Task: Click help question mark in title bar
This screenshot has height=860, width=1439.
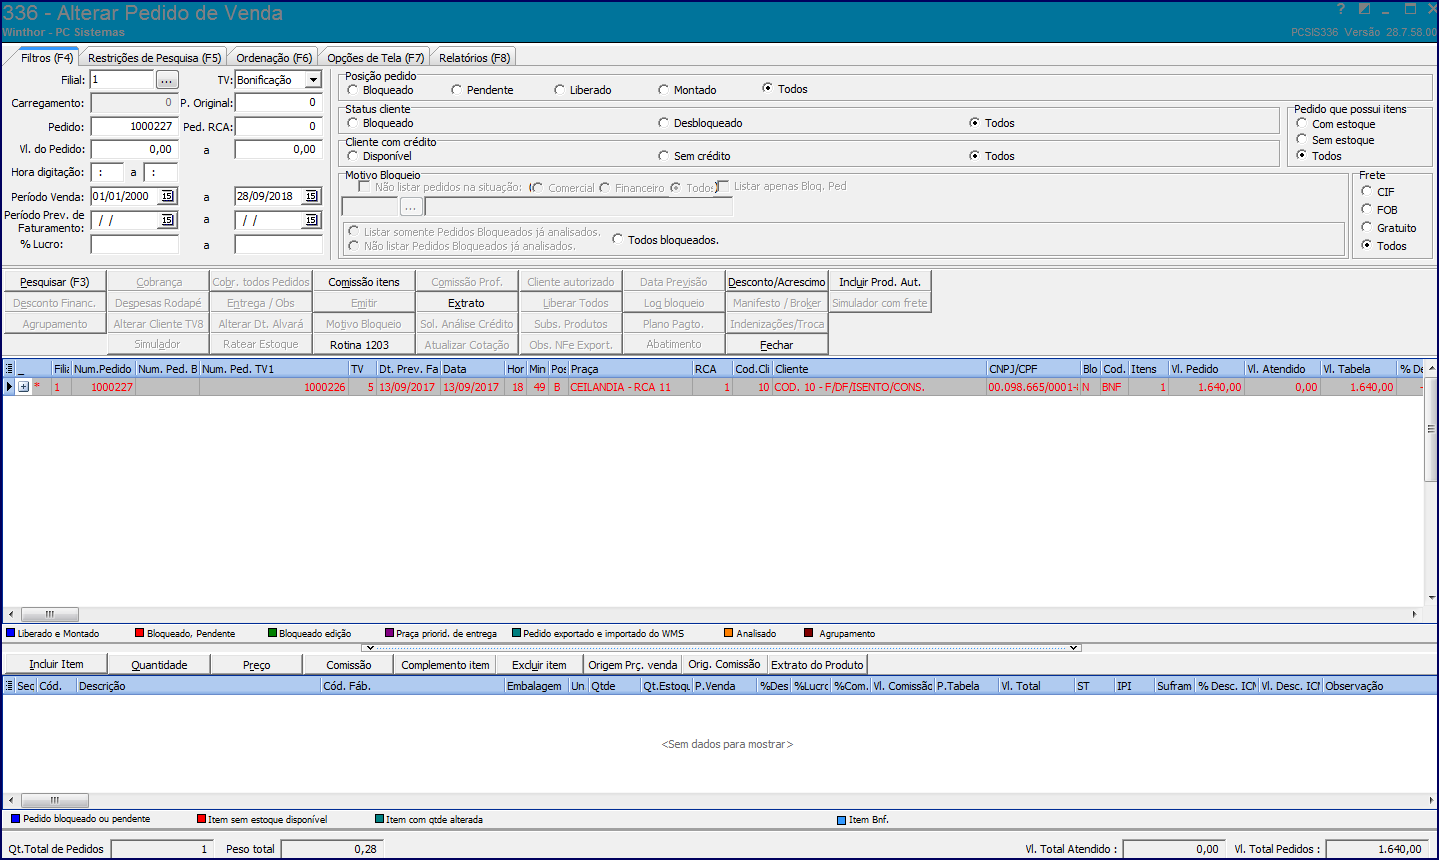Action: pos(1341,9)
